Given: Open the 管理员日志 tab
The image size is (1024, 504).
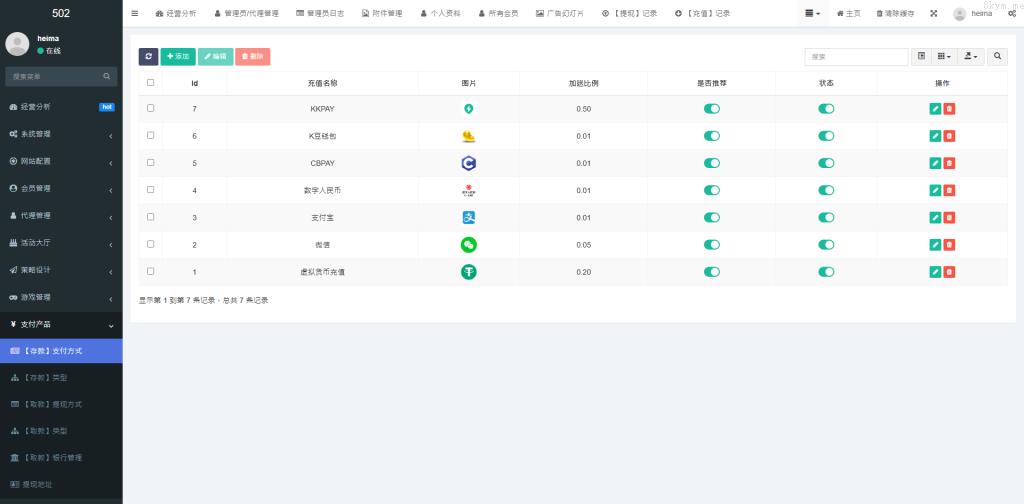Looking at the screenshot, I should coord(320,14).
